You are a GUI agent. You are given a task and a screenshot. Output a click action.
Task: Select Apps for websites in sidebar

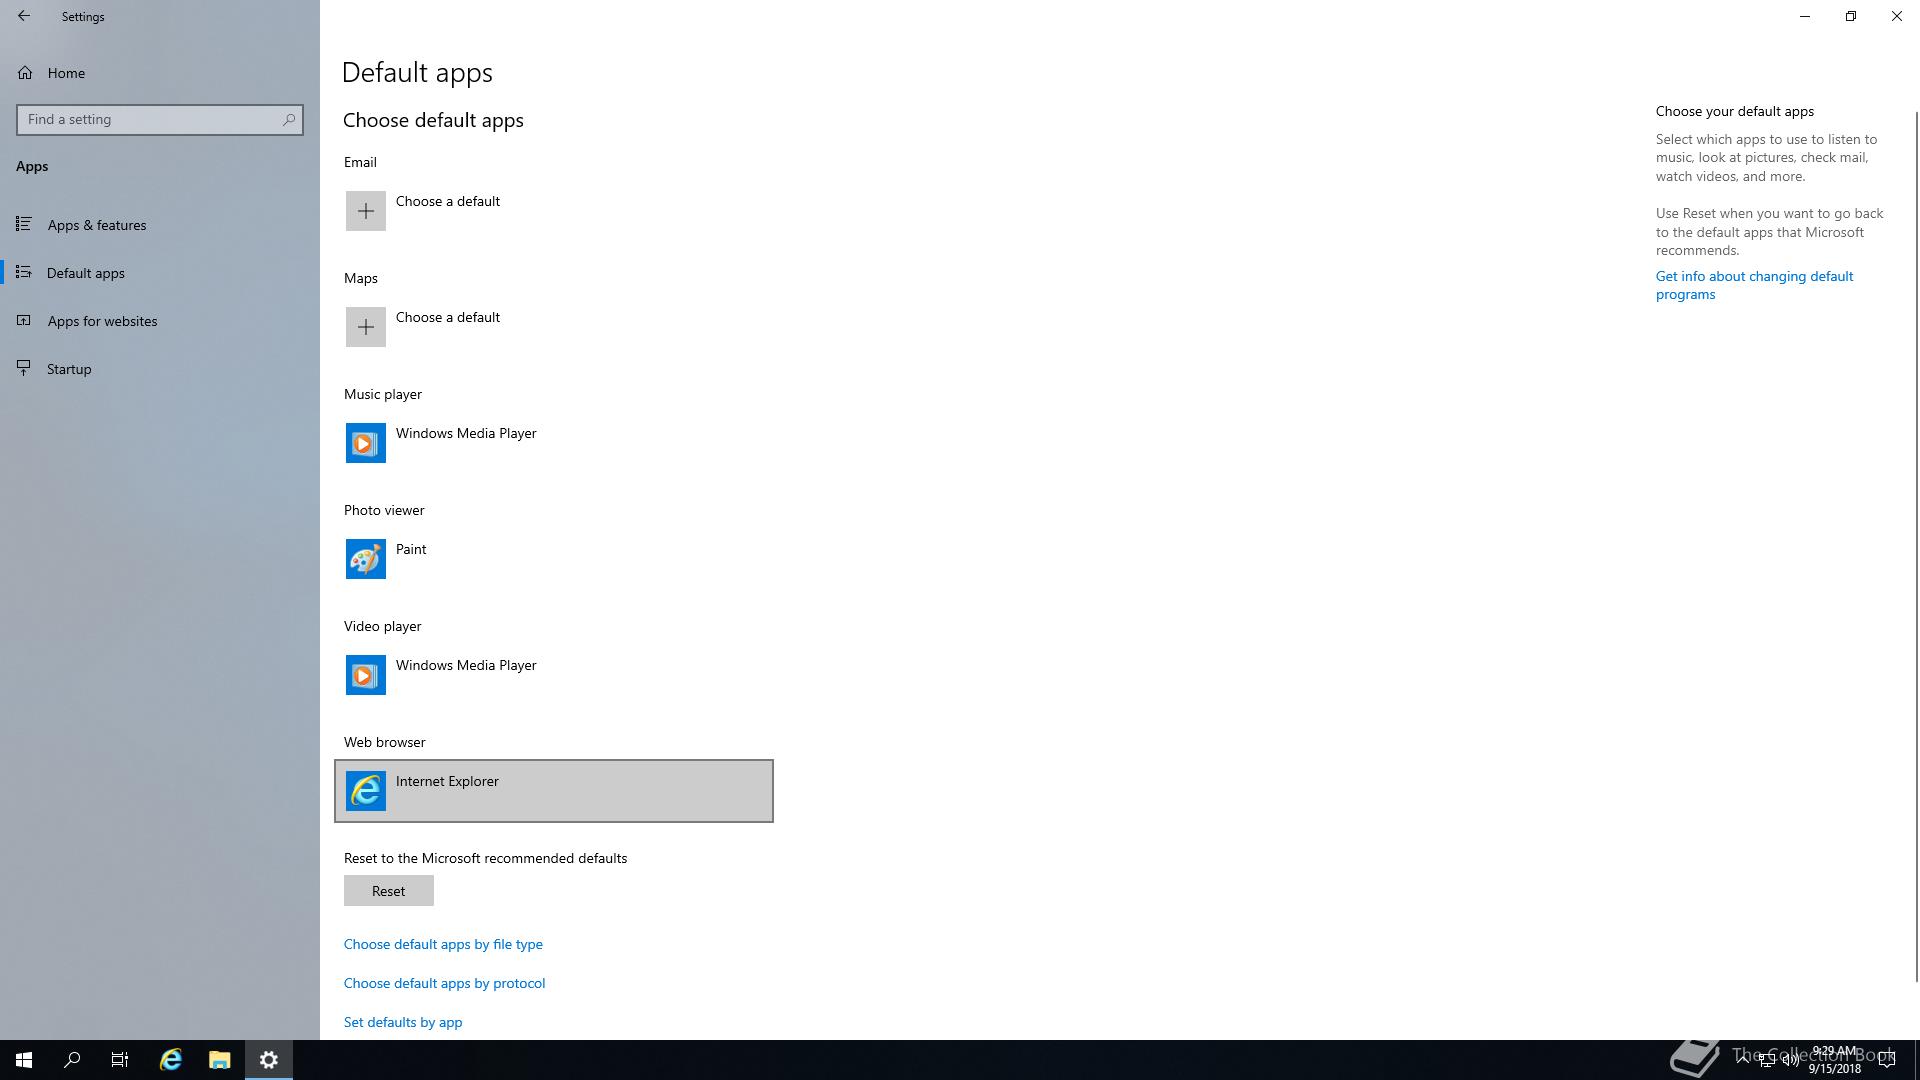102,321
